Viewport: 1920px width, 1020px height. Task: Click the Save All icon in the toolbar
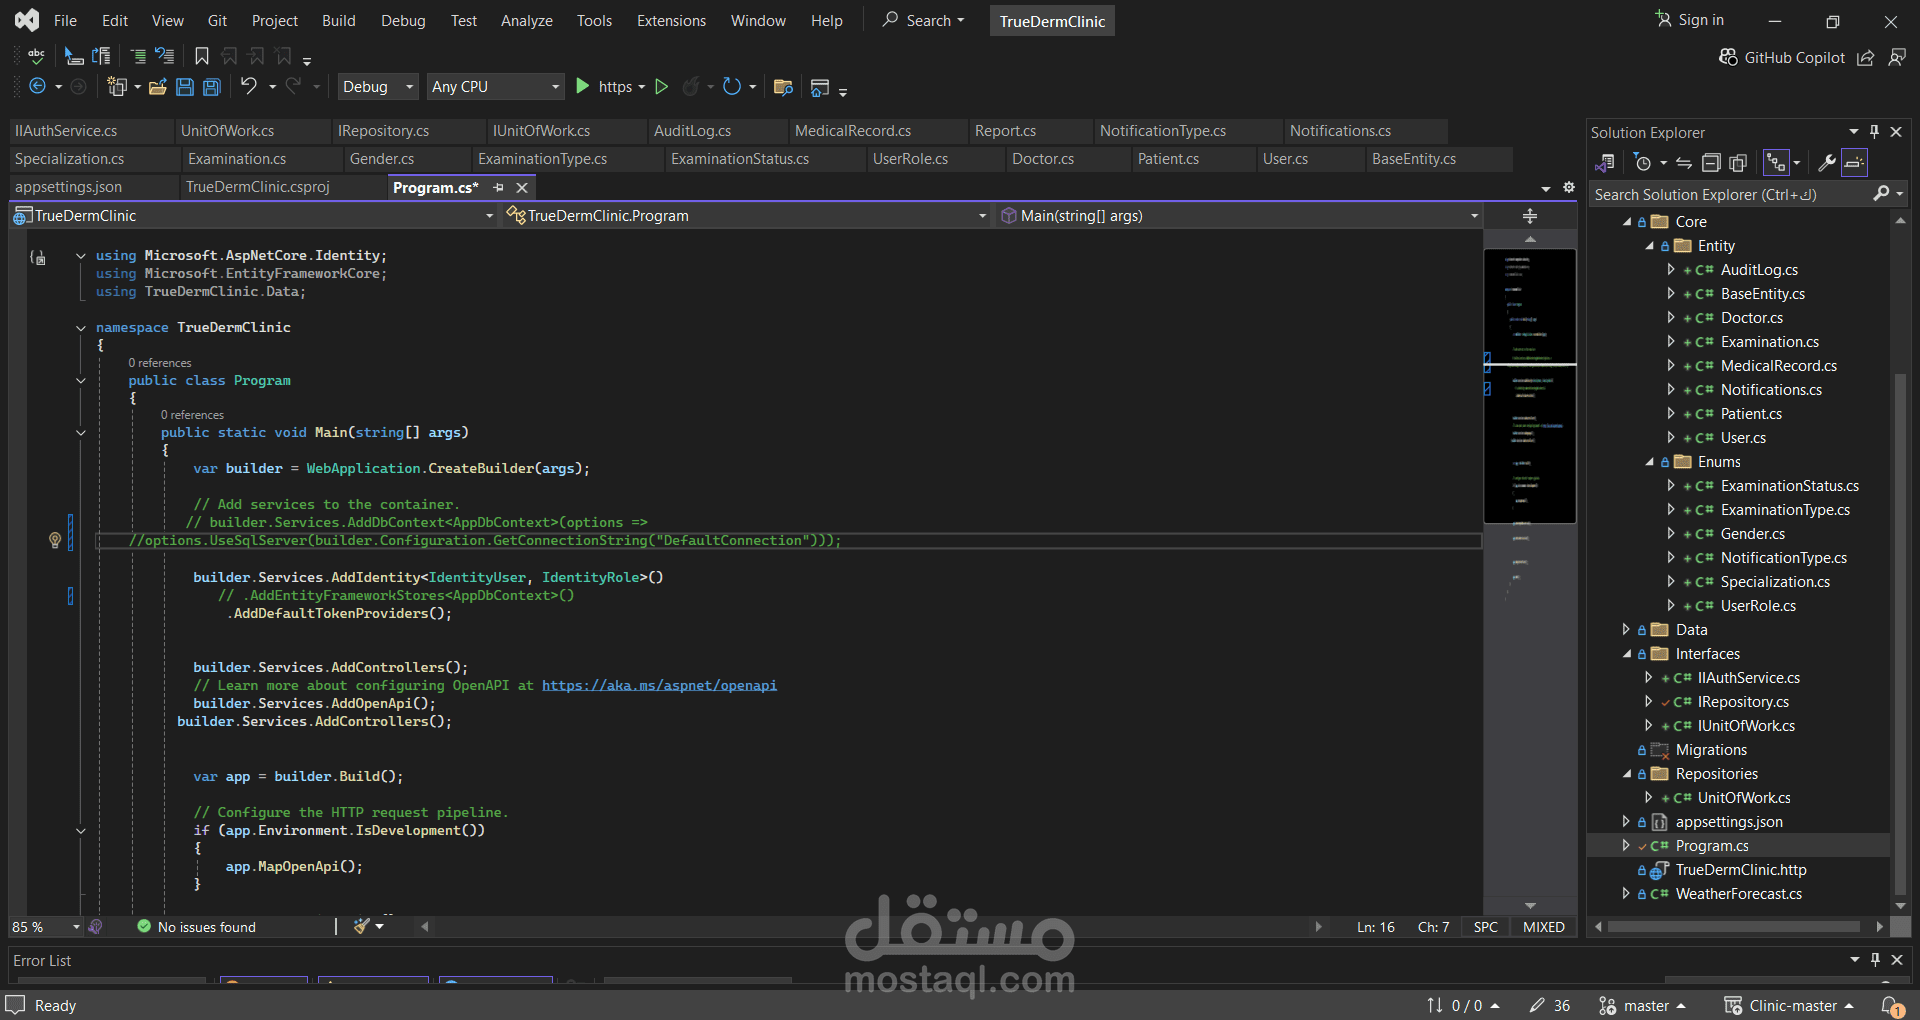tap(211, 87)
